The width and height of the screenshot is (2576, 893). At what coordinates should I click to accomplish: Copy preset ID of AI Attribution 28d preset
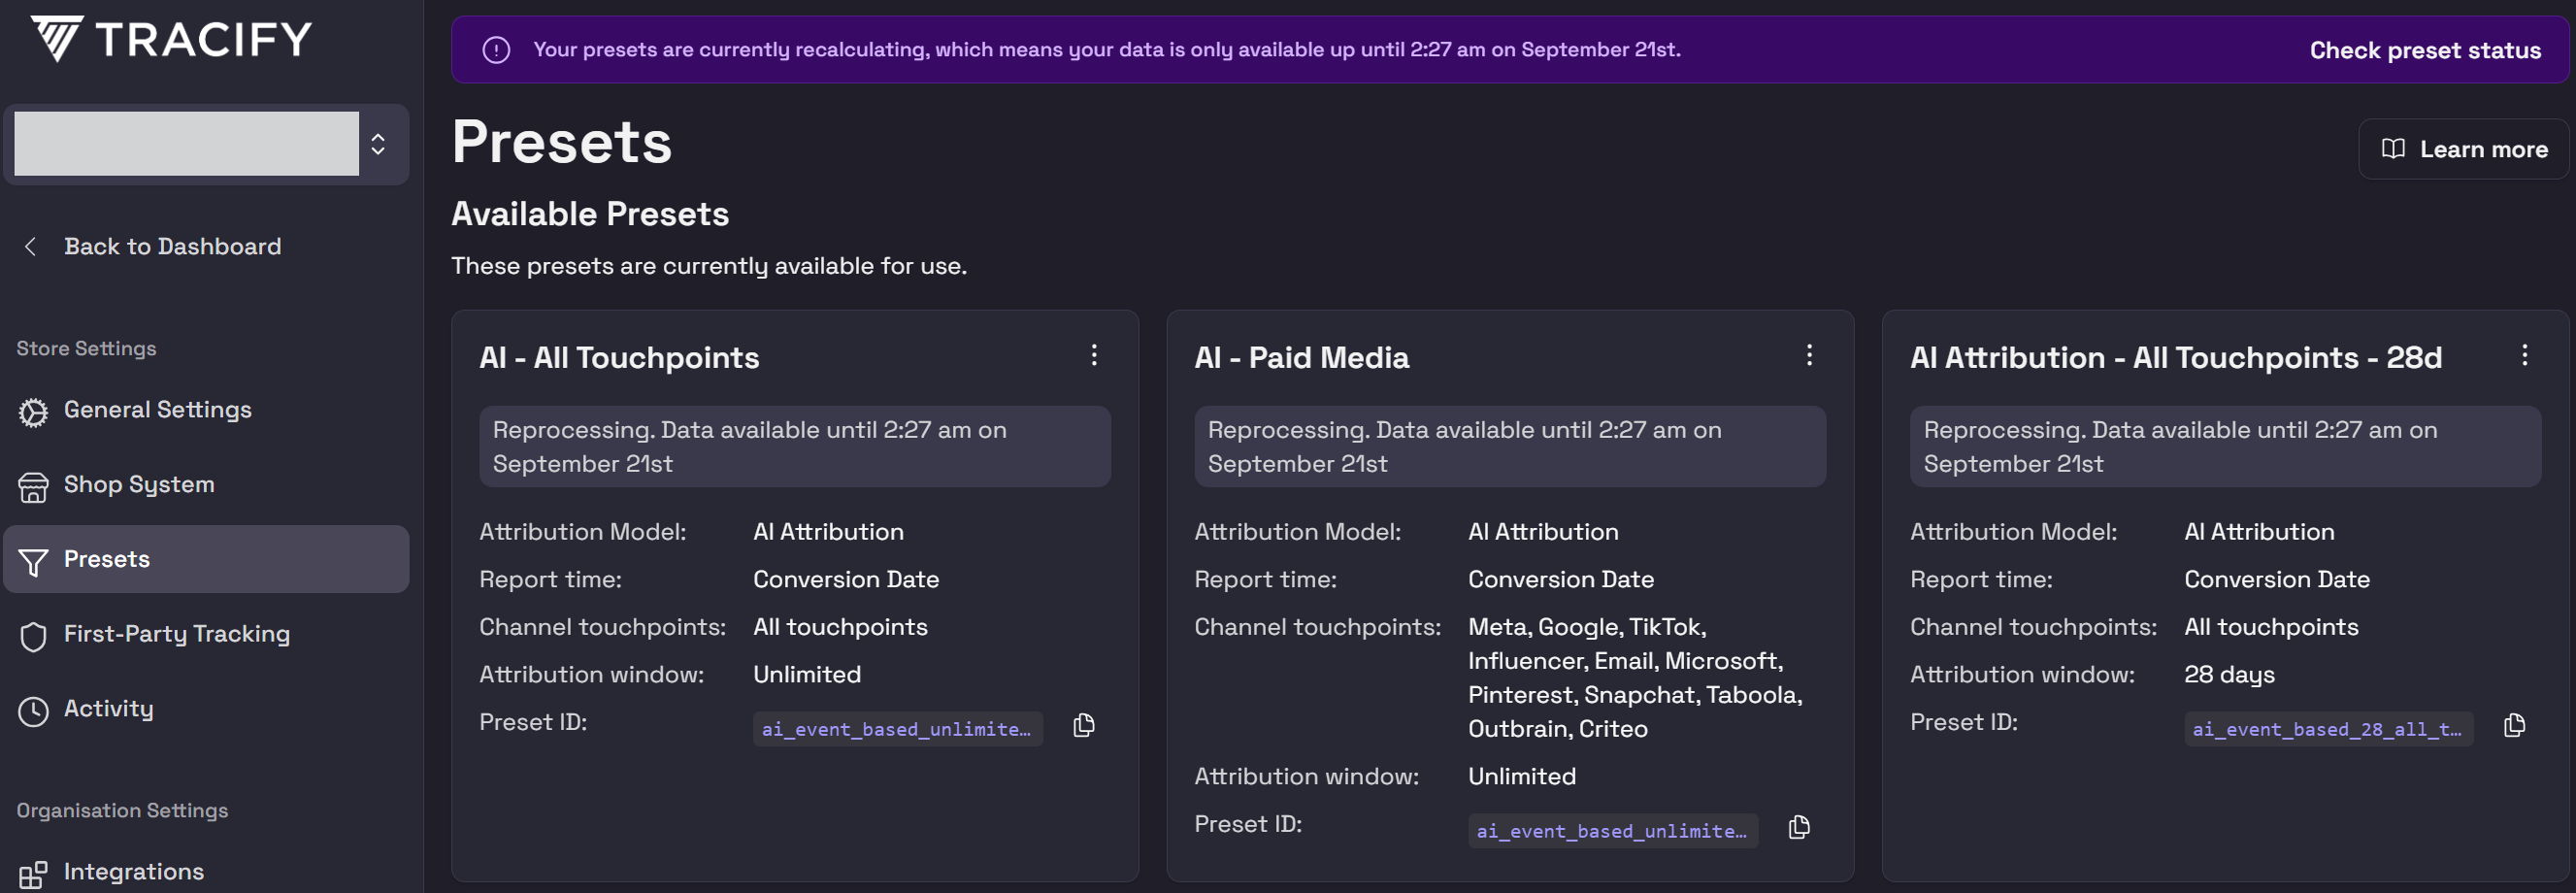(2514, 726)
